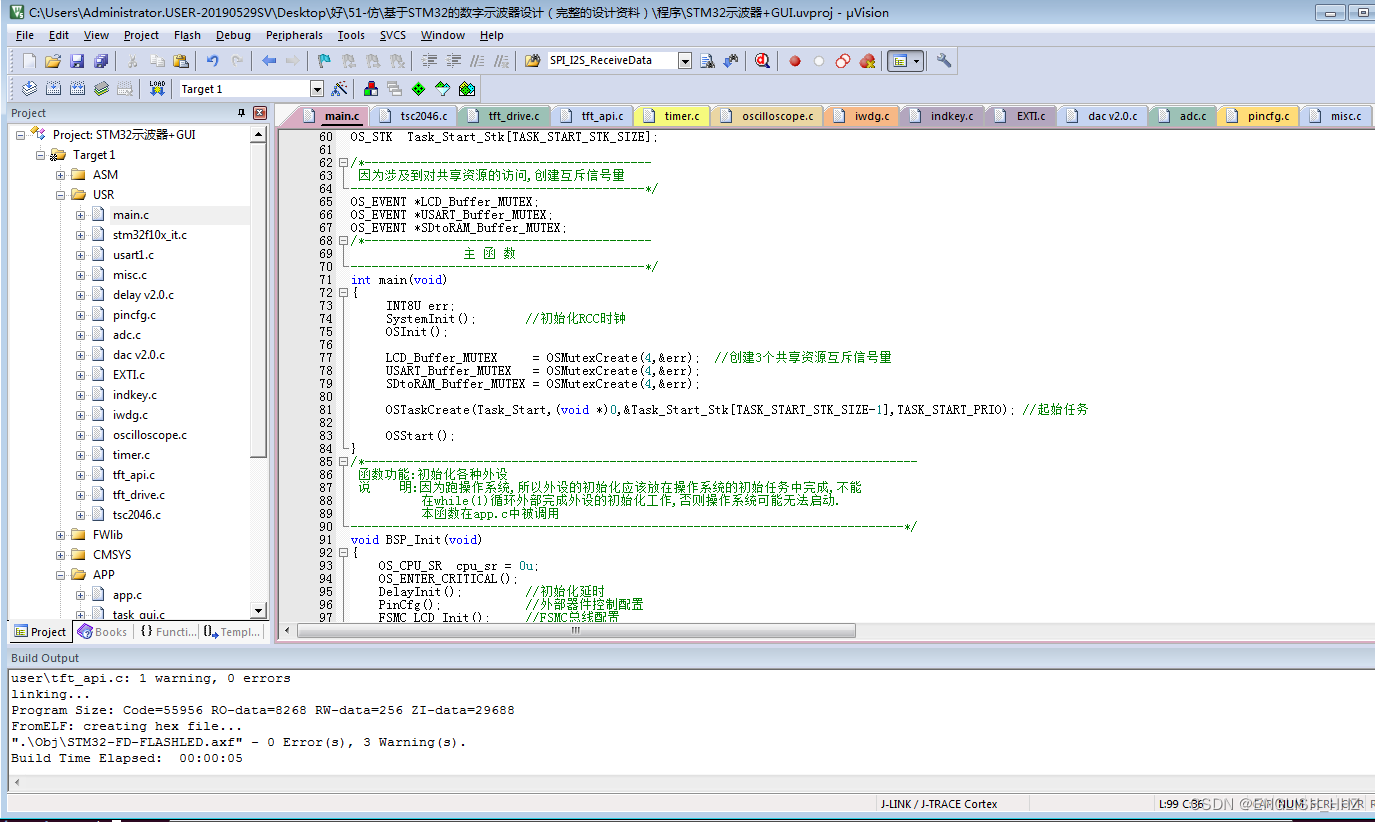Screen dimensions: 1375x822
Task: Select oscilloscope.c in project tree
Action: 149,435
